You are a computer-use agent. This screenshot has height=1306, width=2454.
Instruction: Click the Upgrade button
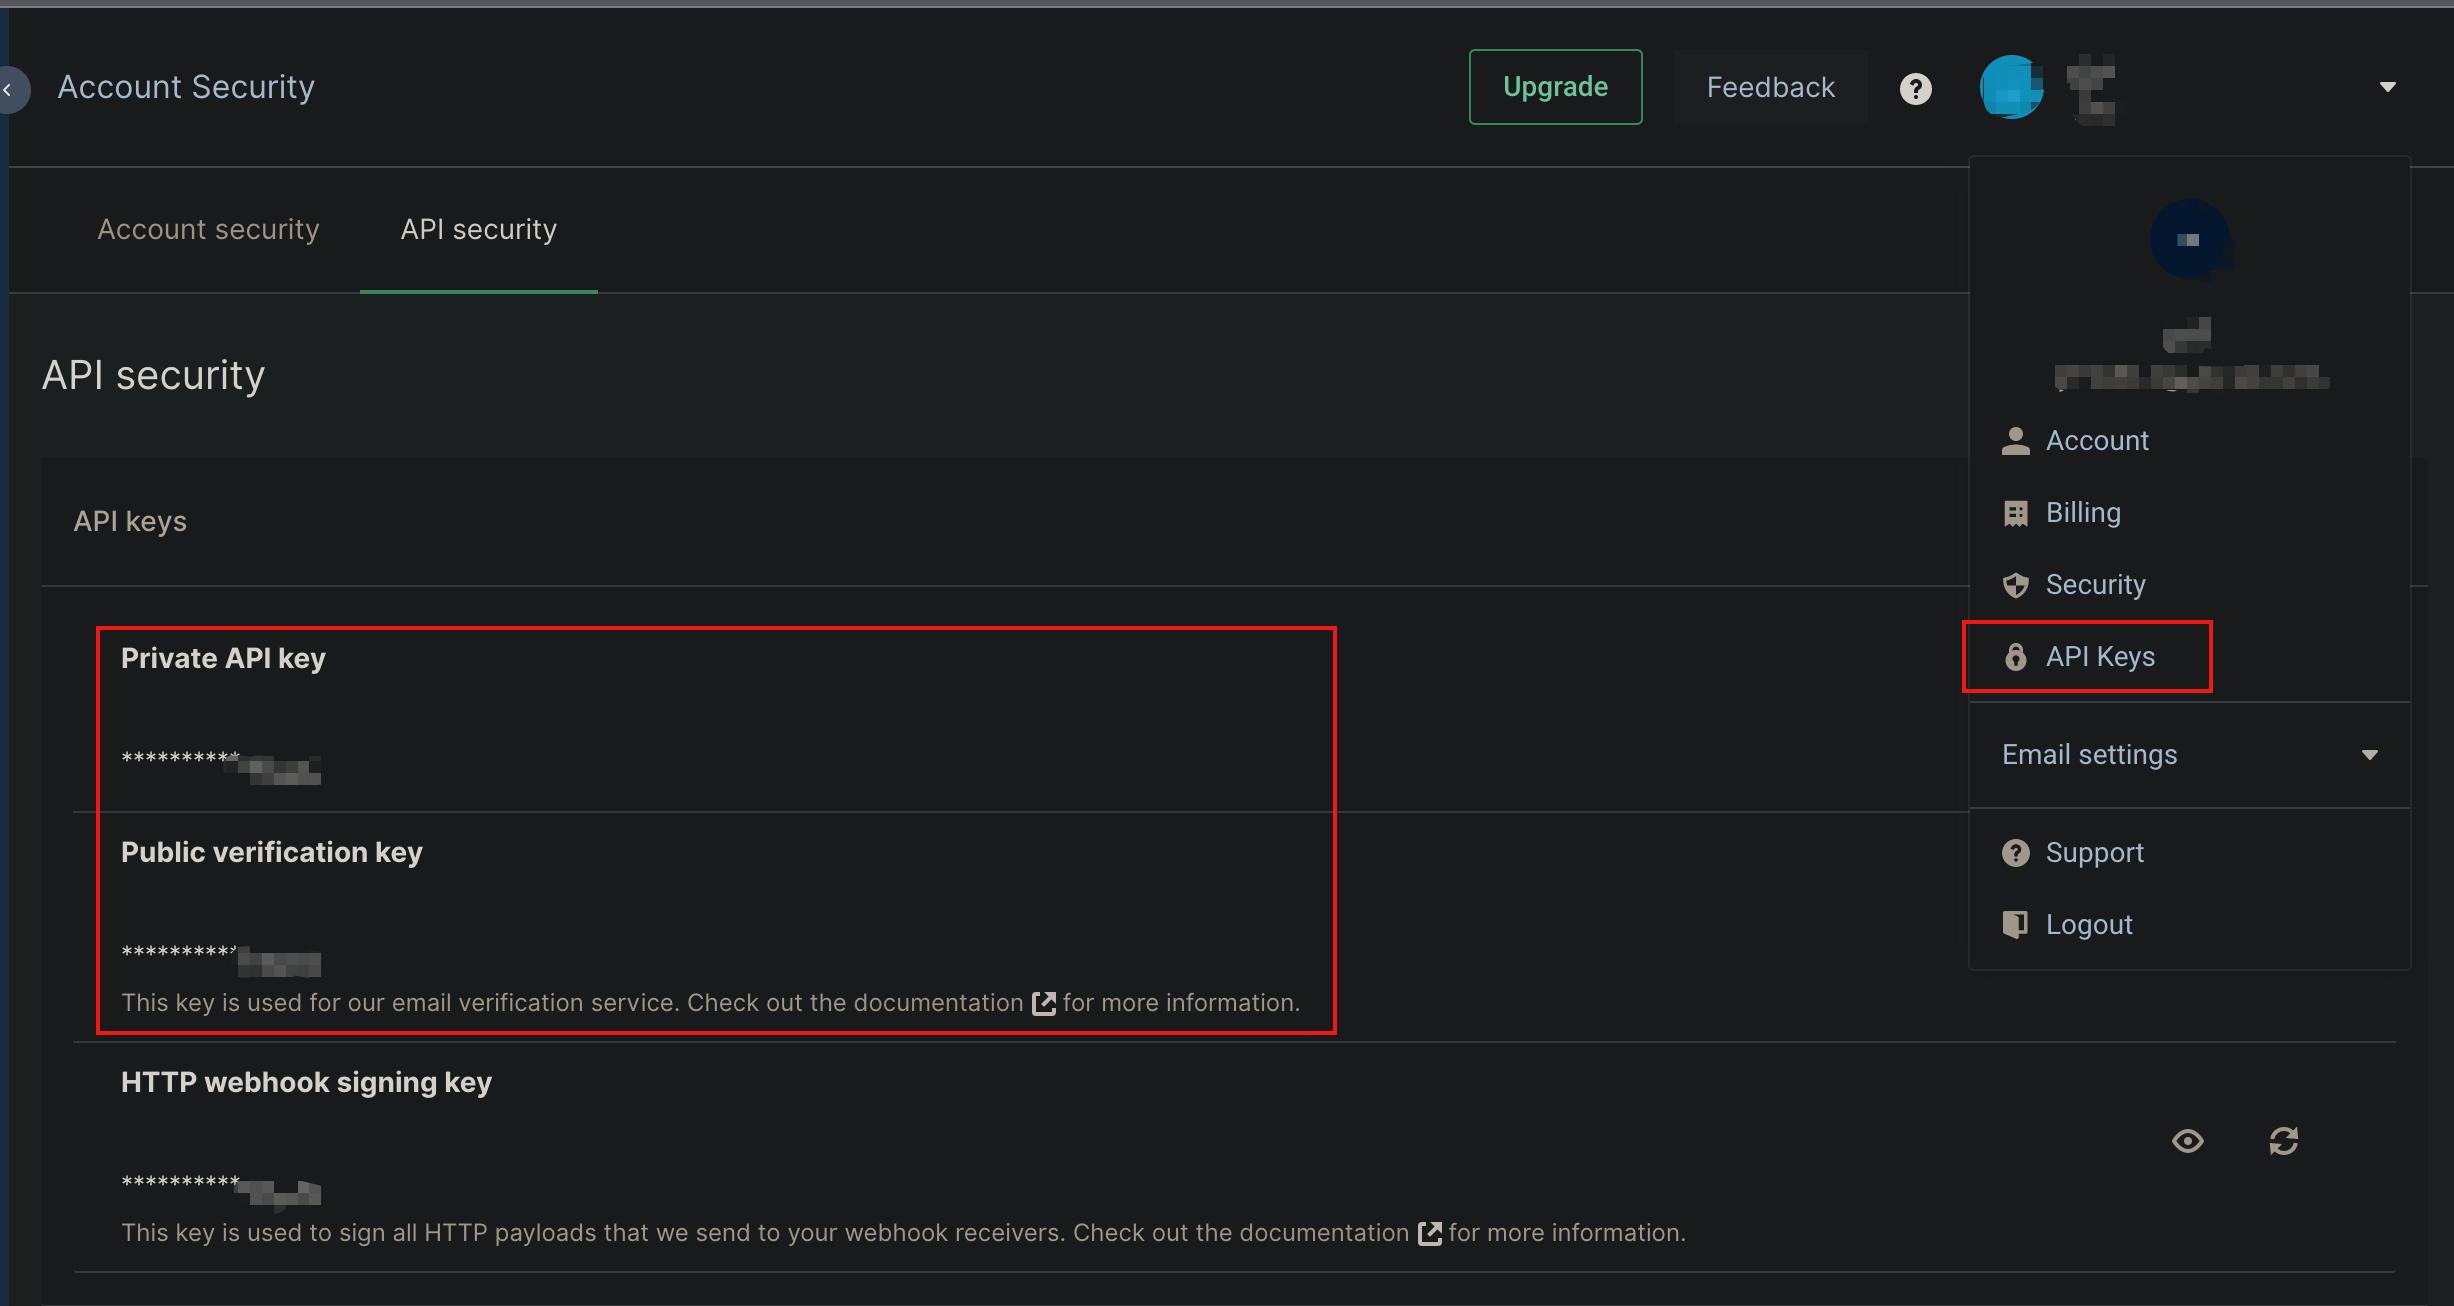click(1554, 87)
